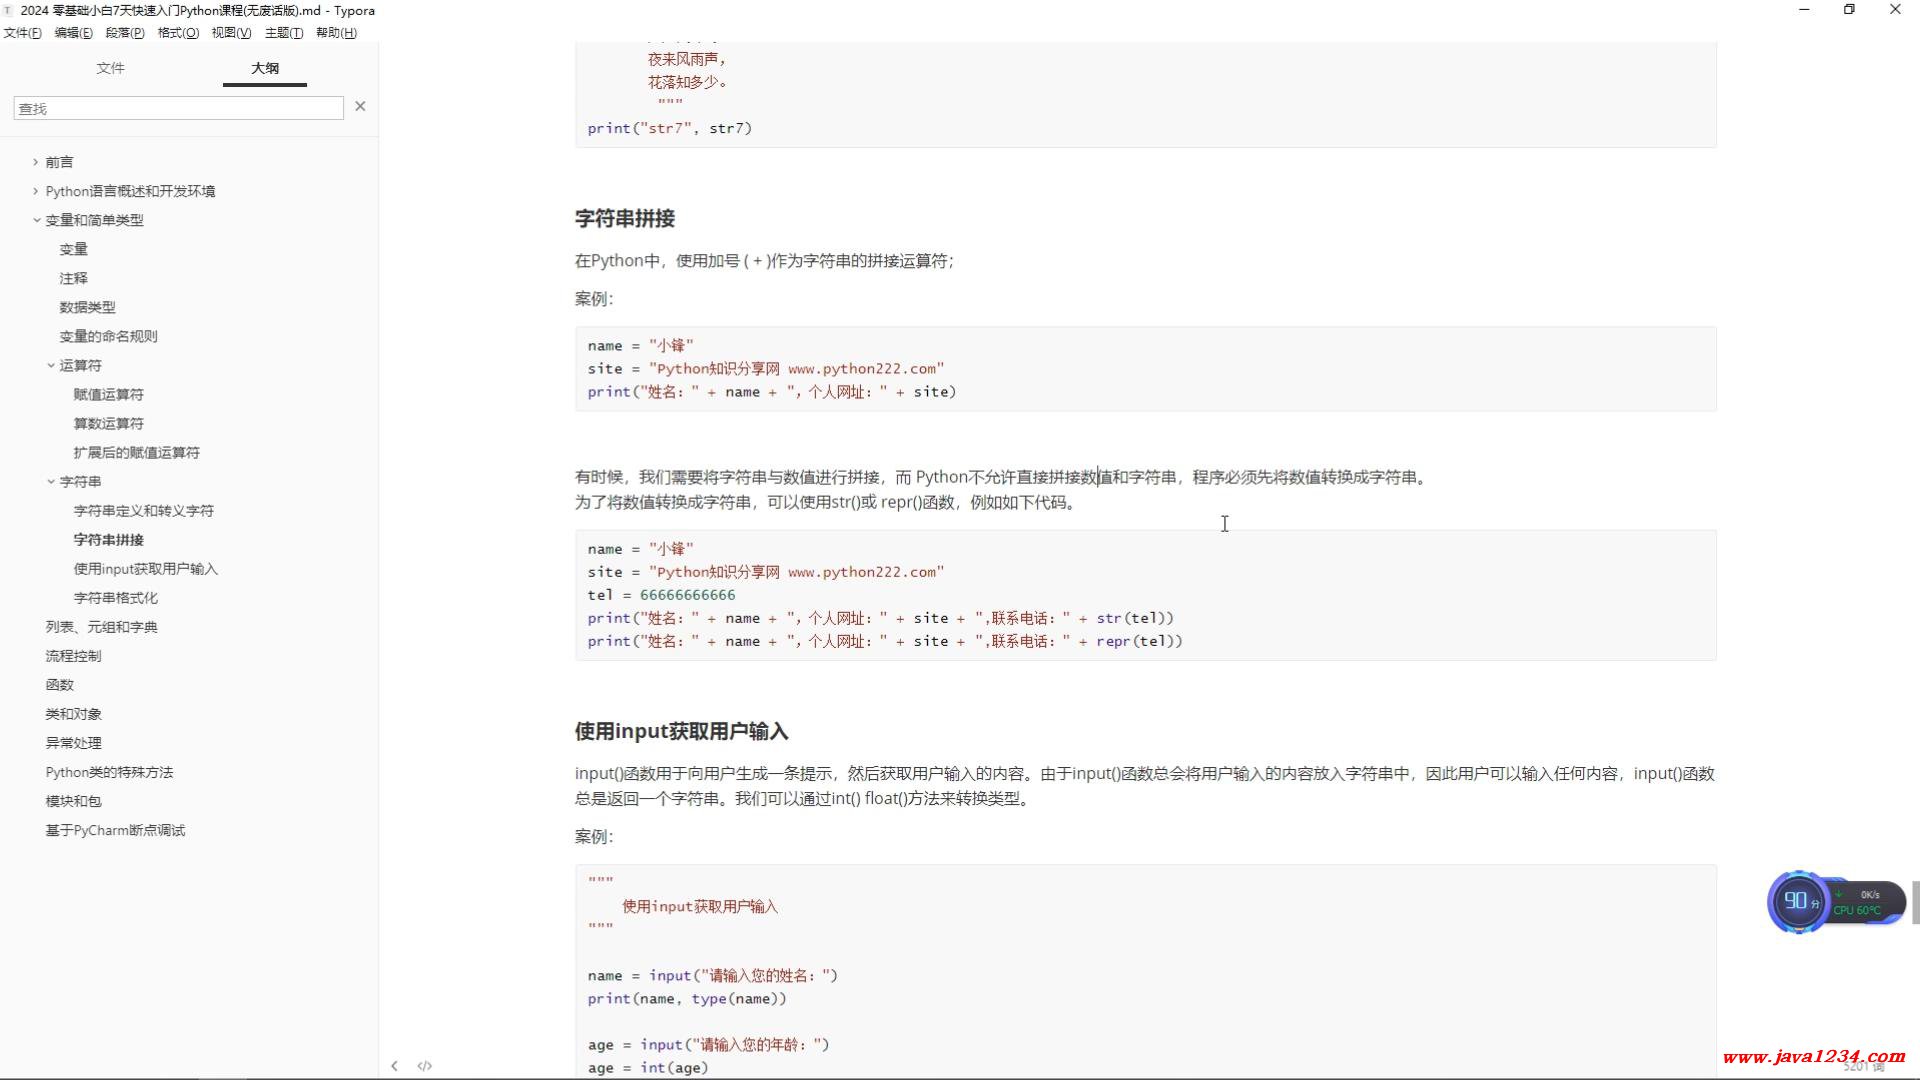
Task: Minimize the Typora window
Action: coord(1804,10)
